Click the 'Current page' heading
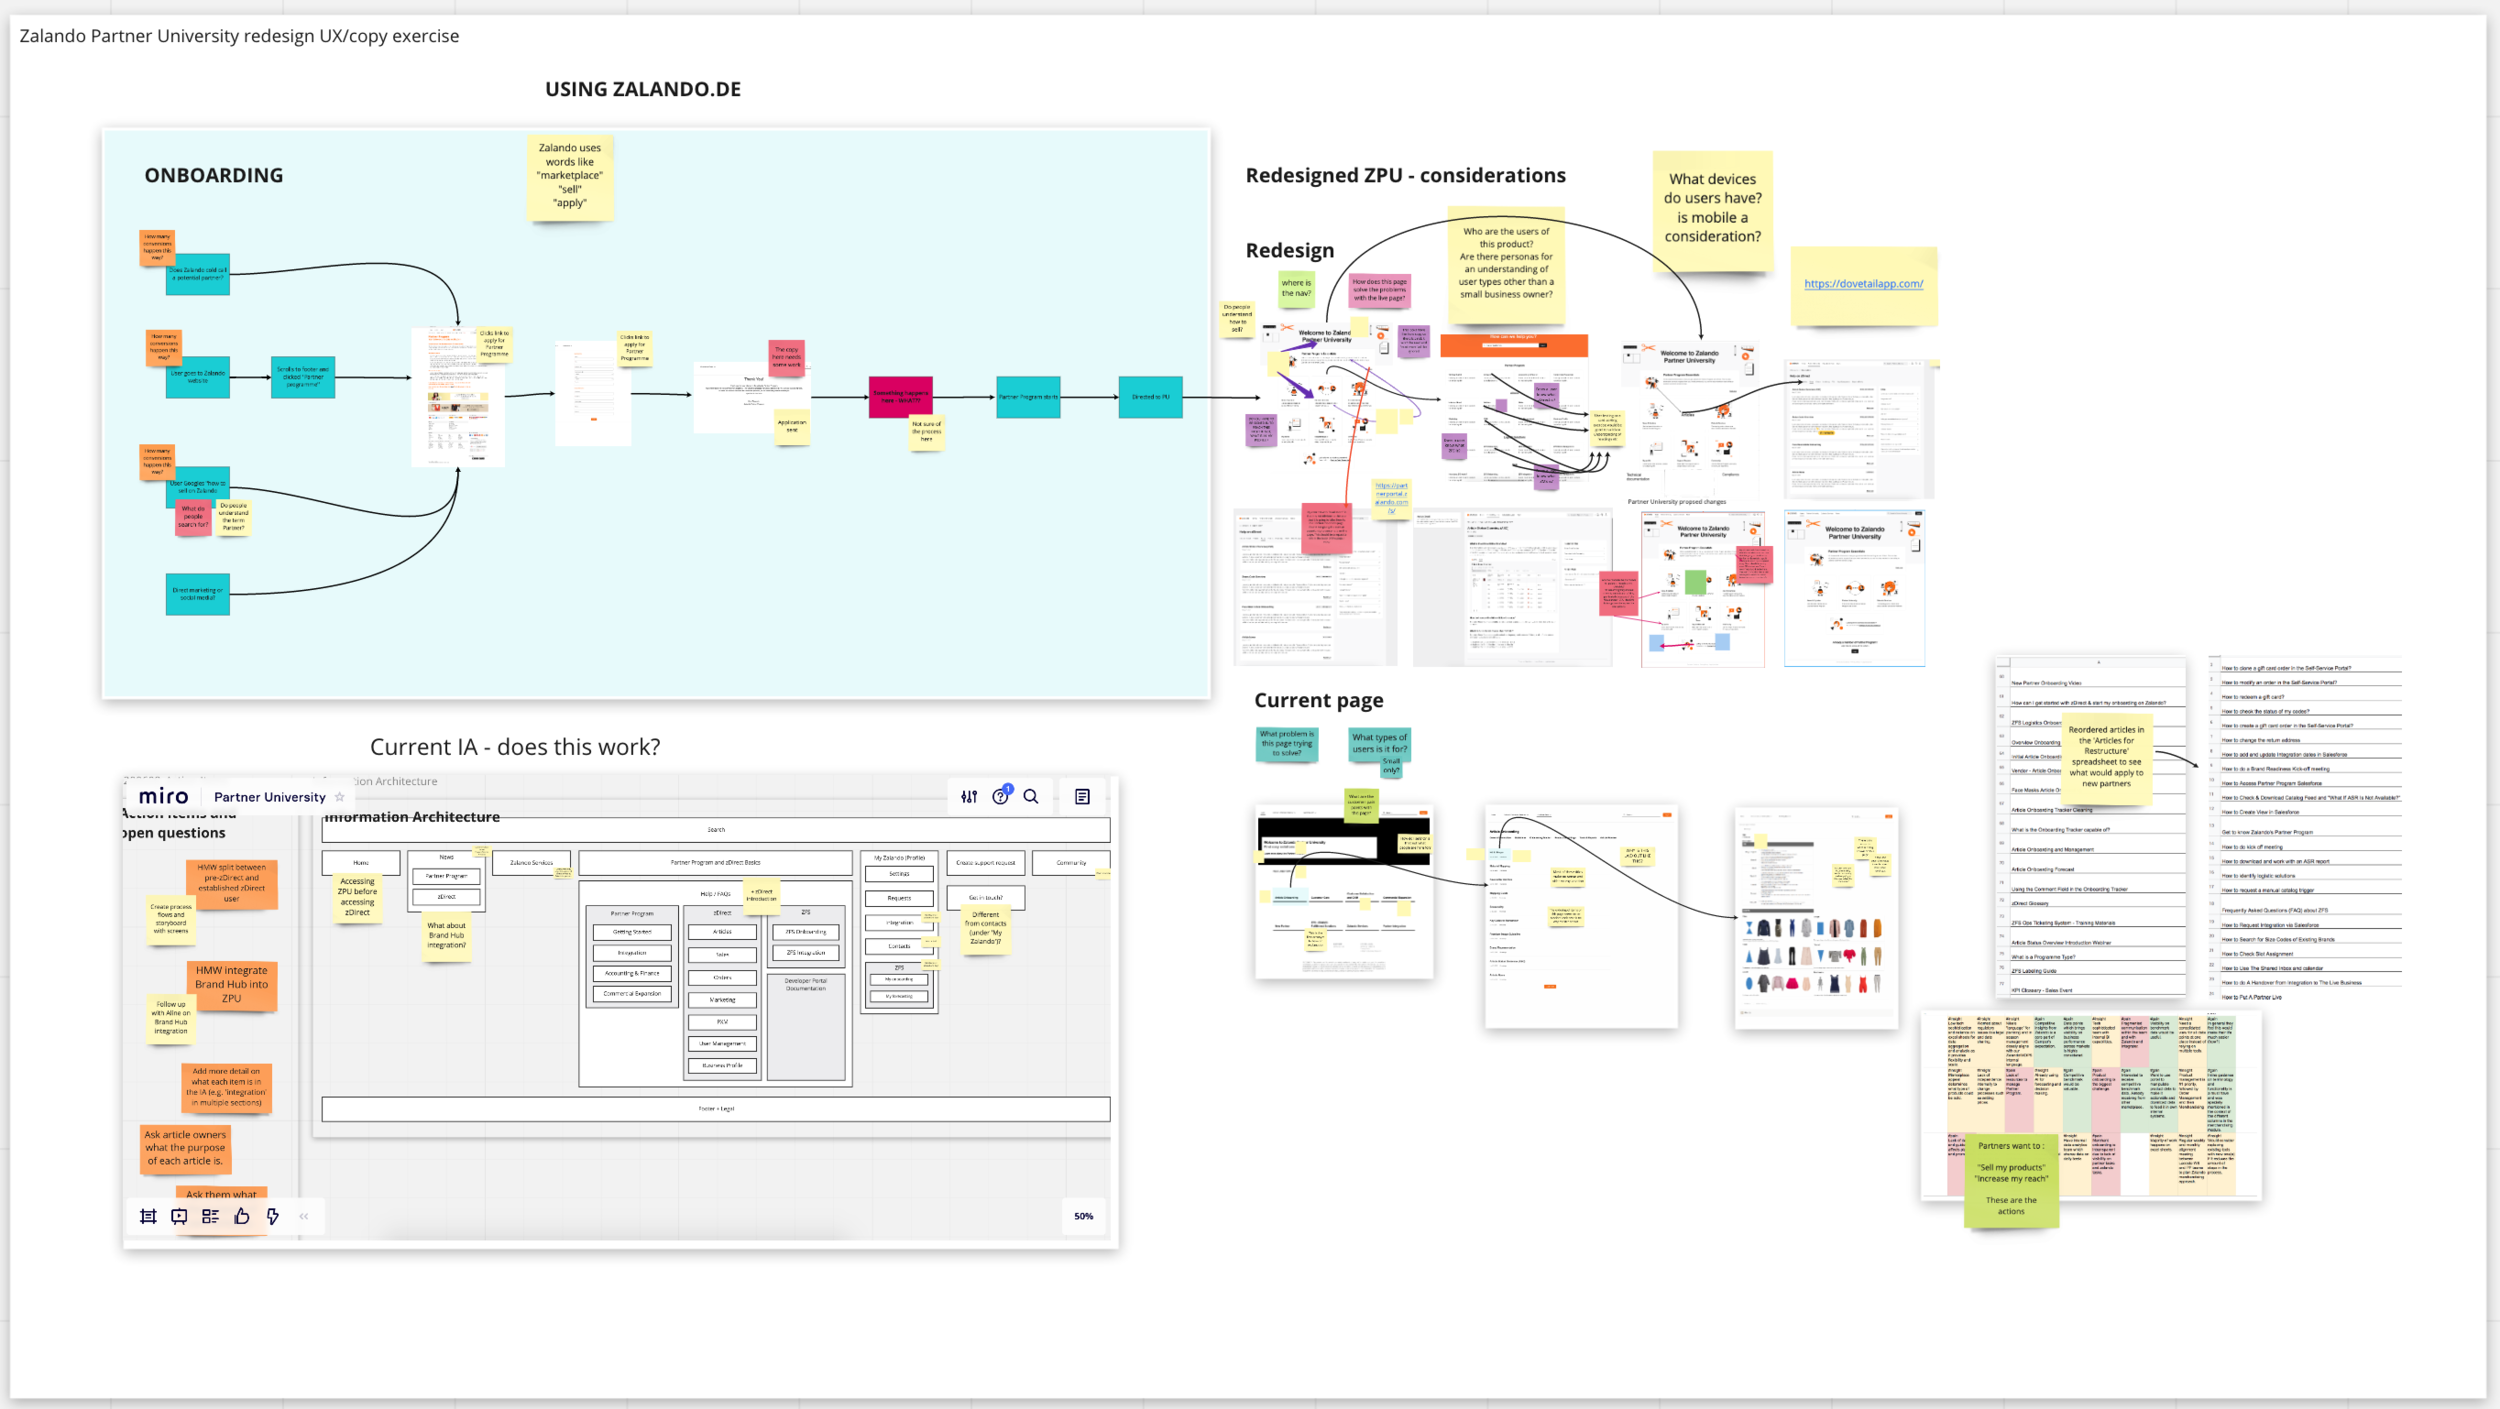 click(x=1318, y=700)
